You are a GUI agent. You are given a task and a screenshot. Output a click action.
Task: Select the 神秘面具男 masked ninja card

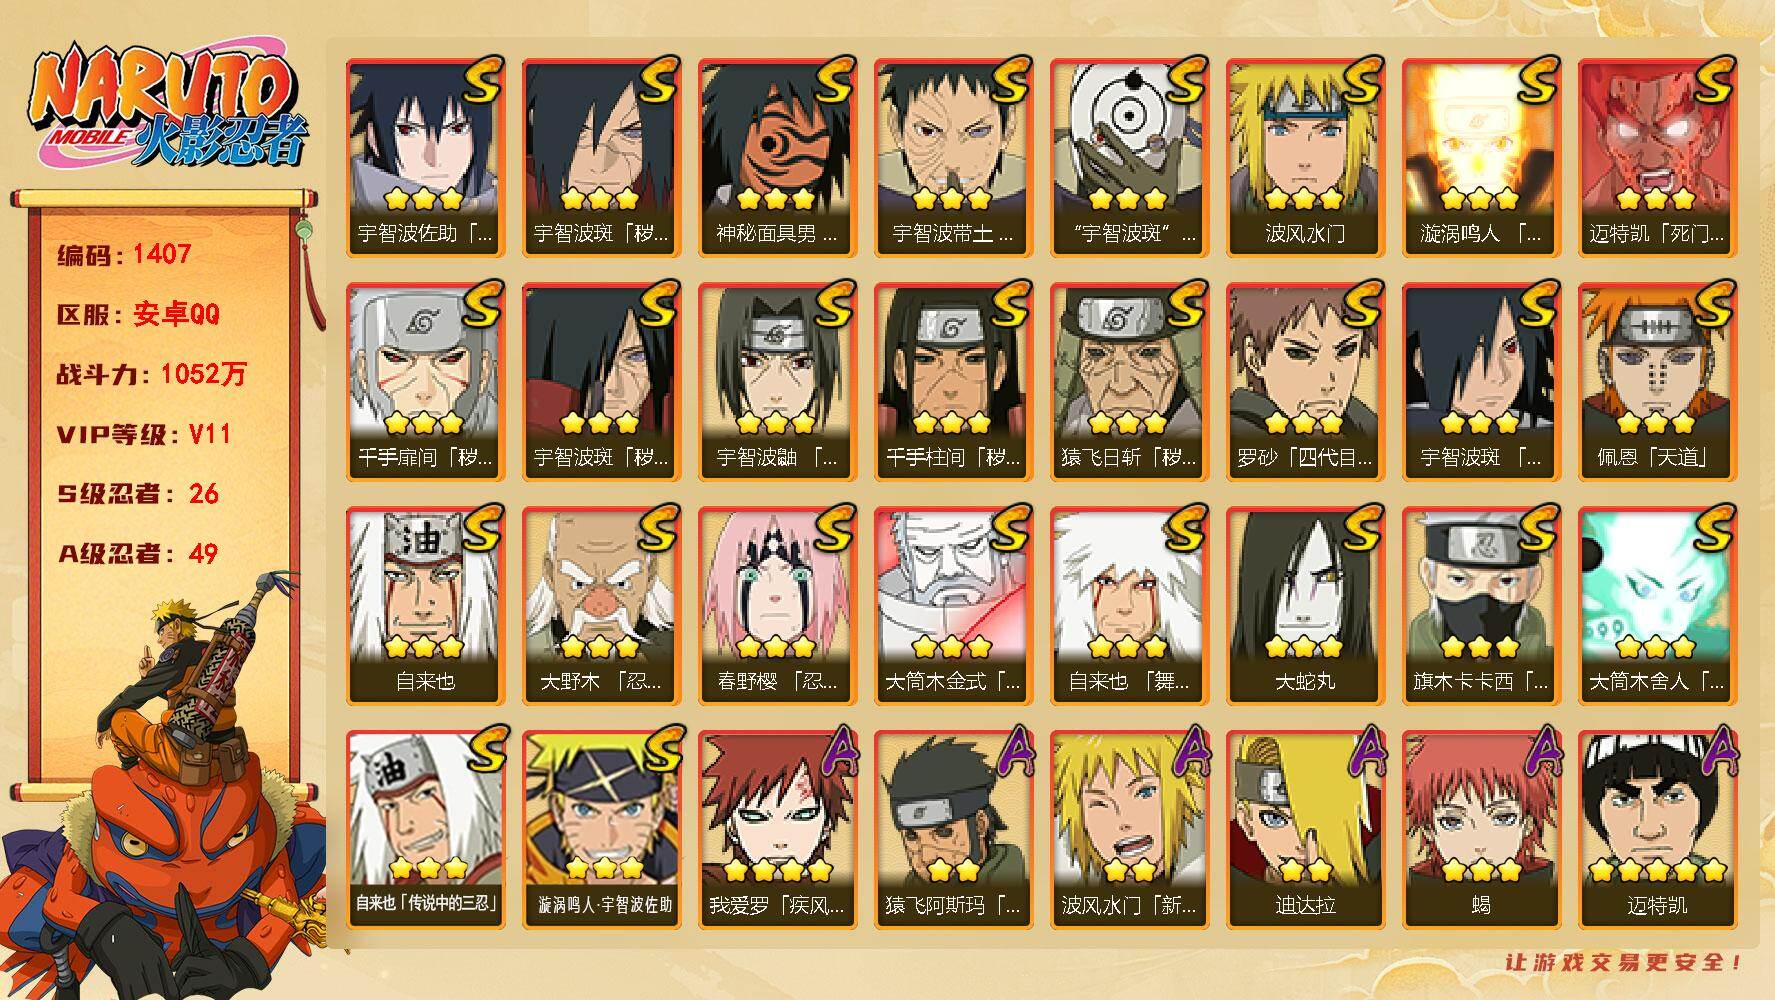pos(777,158)
